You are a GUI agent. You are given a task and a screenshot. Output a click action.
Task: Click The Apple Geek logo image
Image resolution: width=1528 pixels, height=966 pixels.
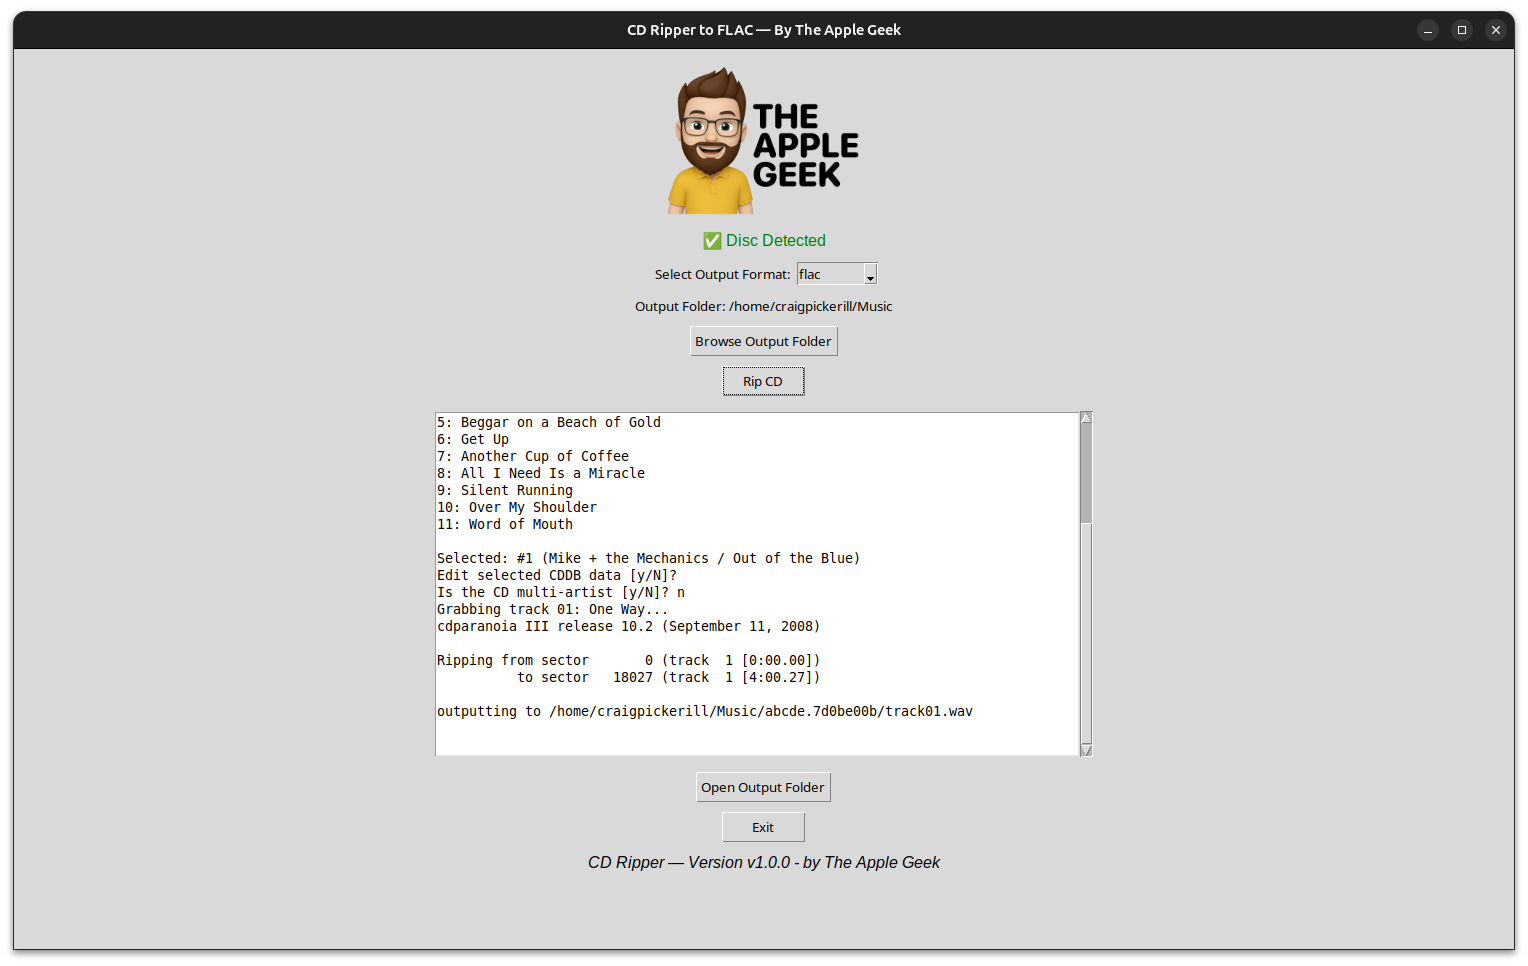[x=763, y=141]
